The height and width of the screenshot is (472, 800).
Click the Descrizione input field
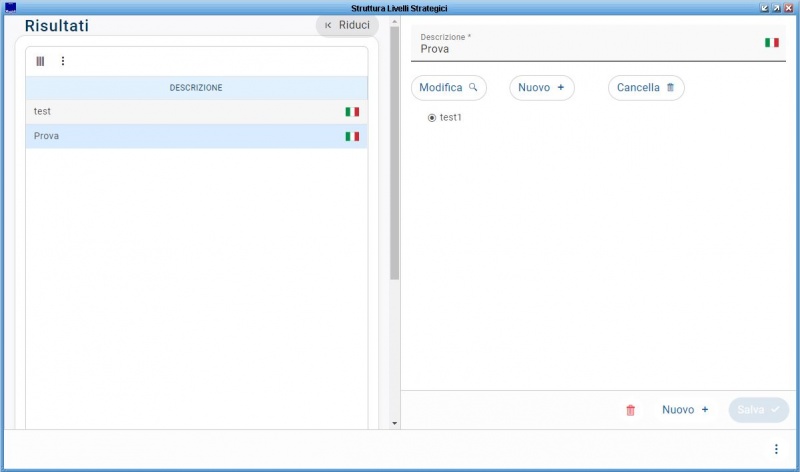pyautogui.click(x=598, y=44)
